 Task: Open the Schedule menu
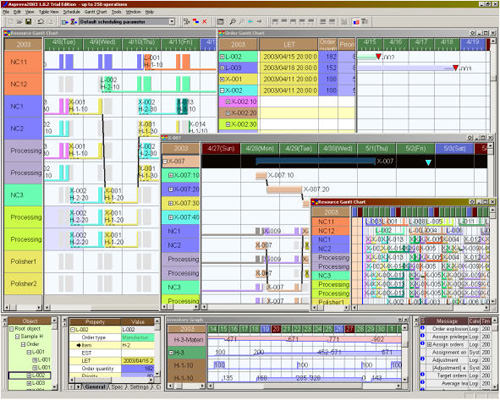72,12
